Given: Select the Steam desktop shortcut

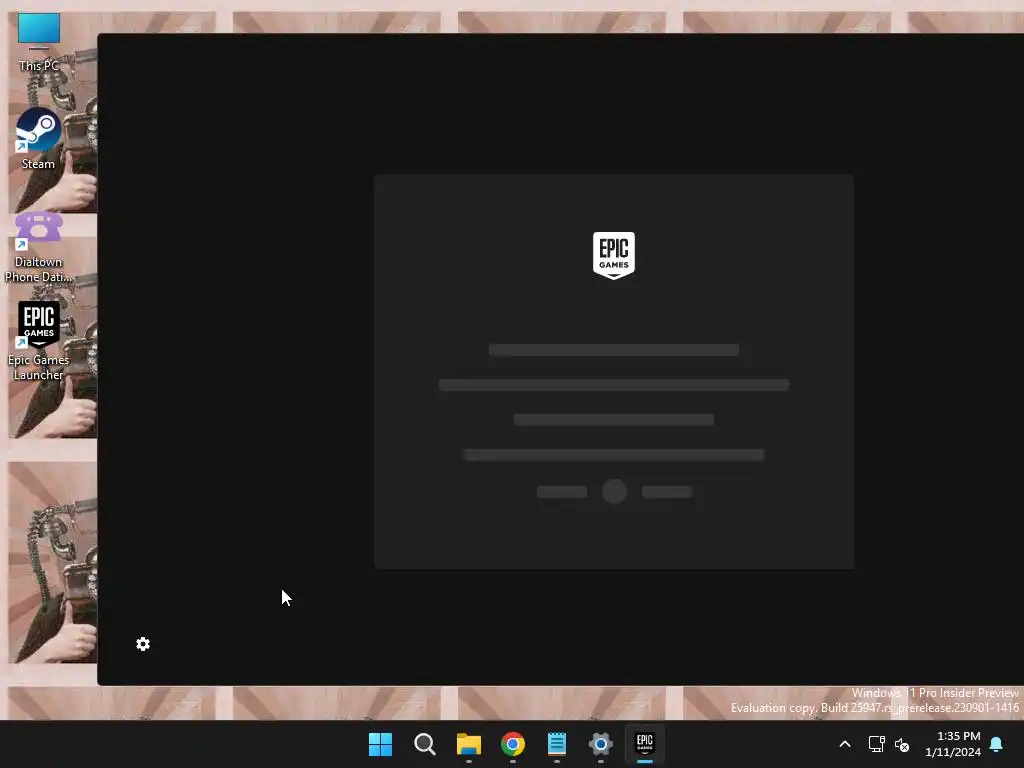Looking at the screenshot, I should pos(39,139).
